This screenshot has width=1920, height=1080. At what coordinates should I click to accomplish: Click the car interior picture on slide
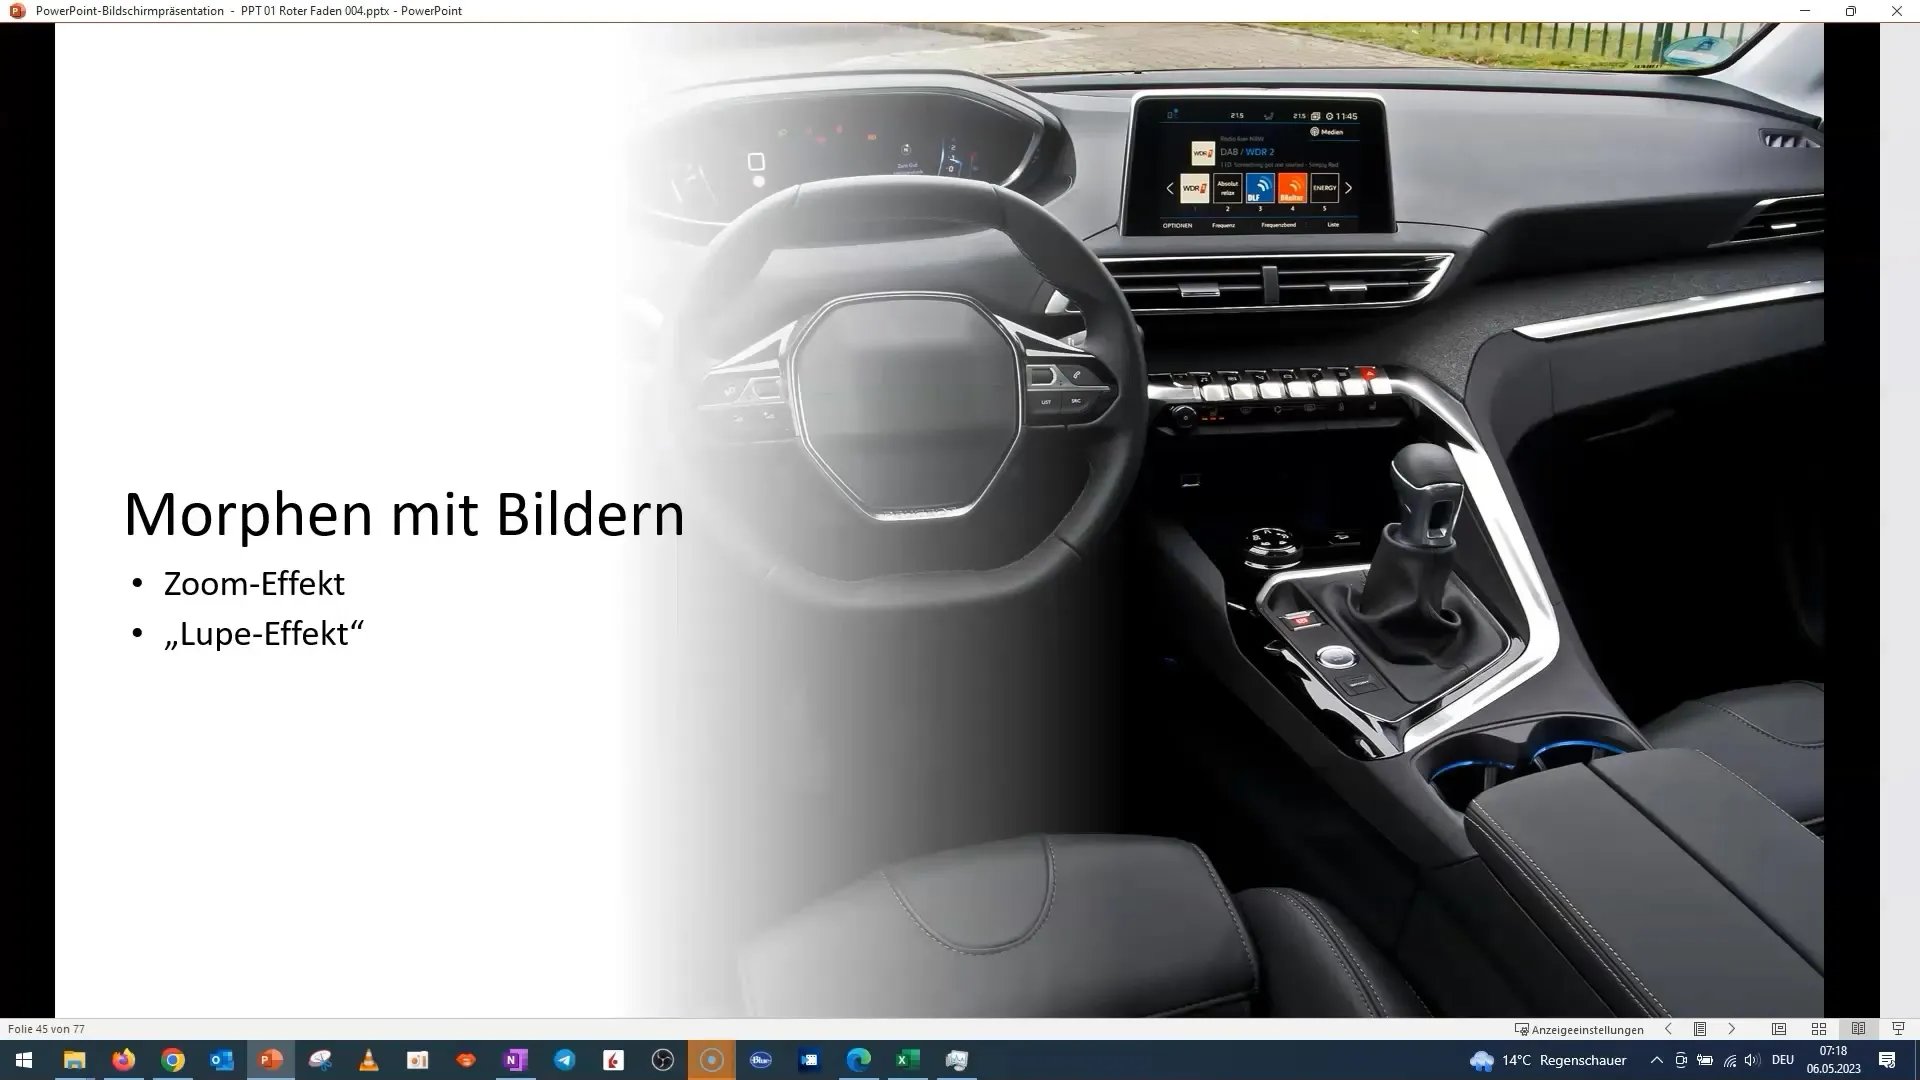(x=1224, y=520)
